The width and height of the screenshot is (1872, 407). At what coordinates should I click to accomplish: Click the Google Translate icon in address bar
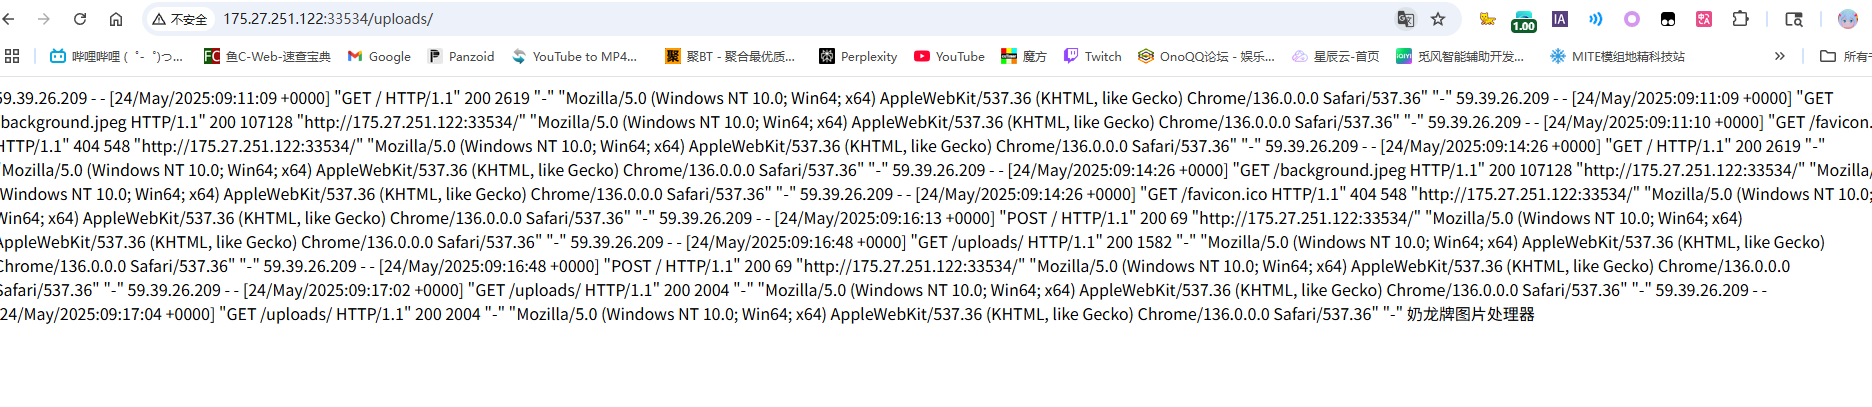(1405, 19)
